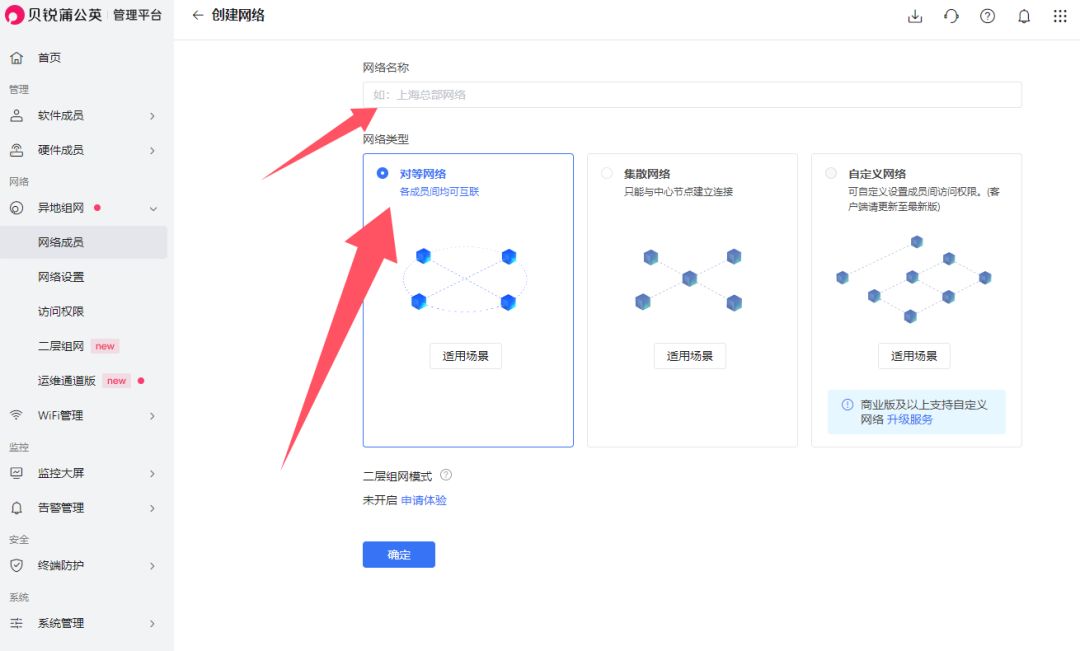Open the apps grid icon
This screenshot has height=651, width=1080.
(x=1060, y=16)
